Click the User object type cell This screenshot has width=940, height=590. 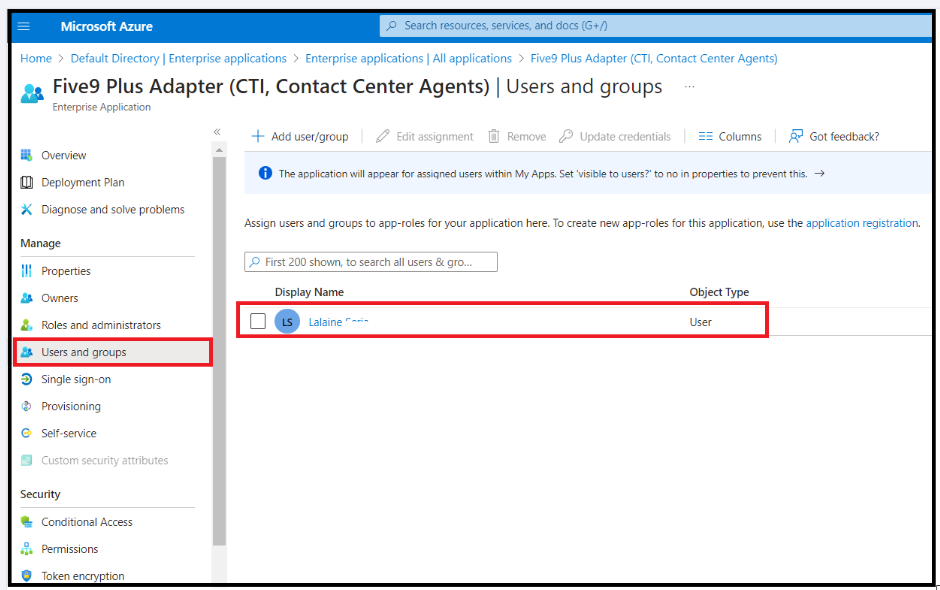pyautogui.click(x=700, y=322)
